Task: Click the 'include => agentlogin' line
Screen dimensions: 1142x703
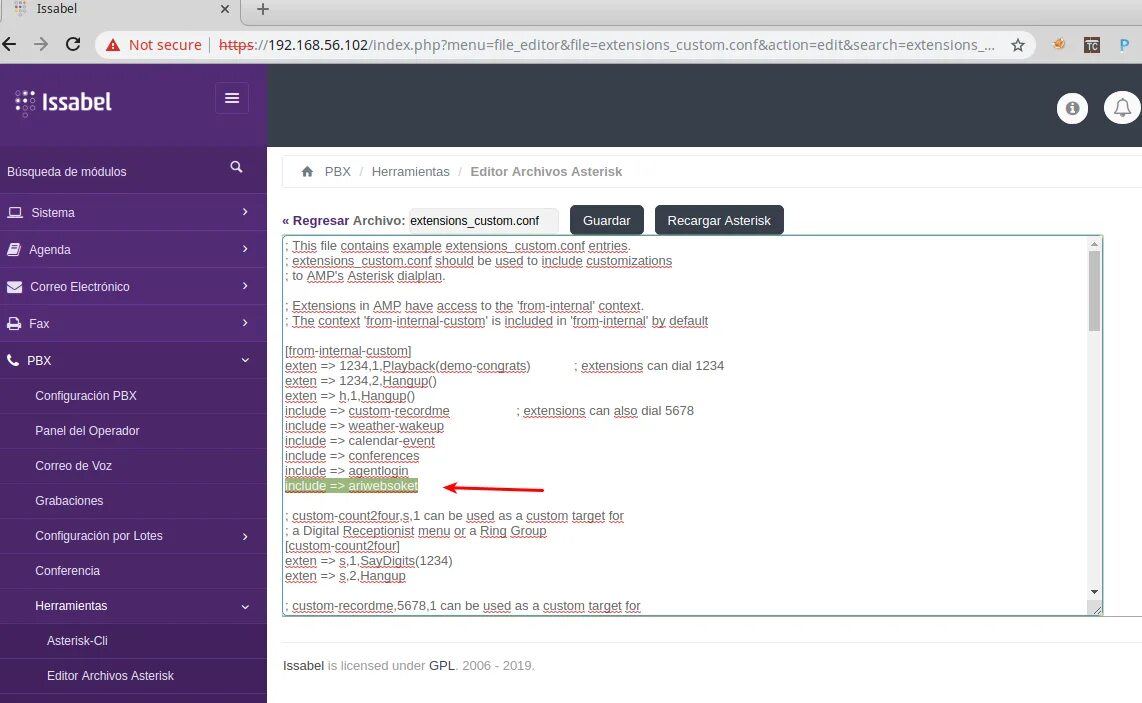Action: click(x=347, y=471)
